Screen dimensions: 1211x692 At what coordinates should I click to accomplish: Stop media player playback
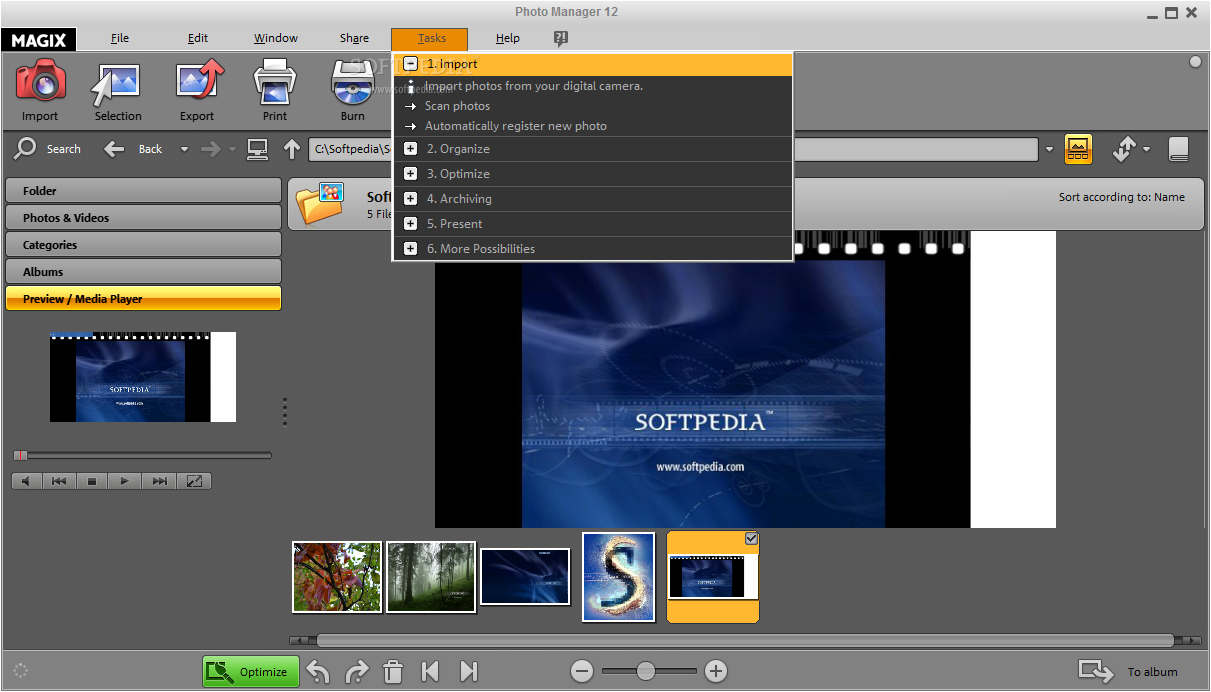(x=92, y=481)
